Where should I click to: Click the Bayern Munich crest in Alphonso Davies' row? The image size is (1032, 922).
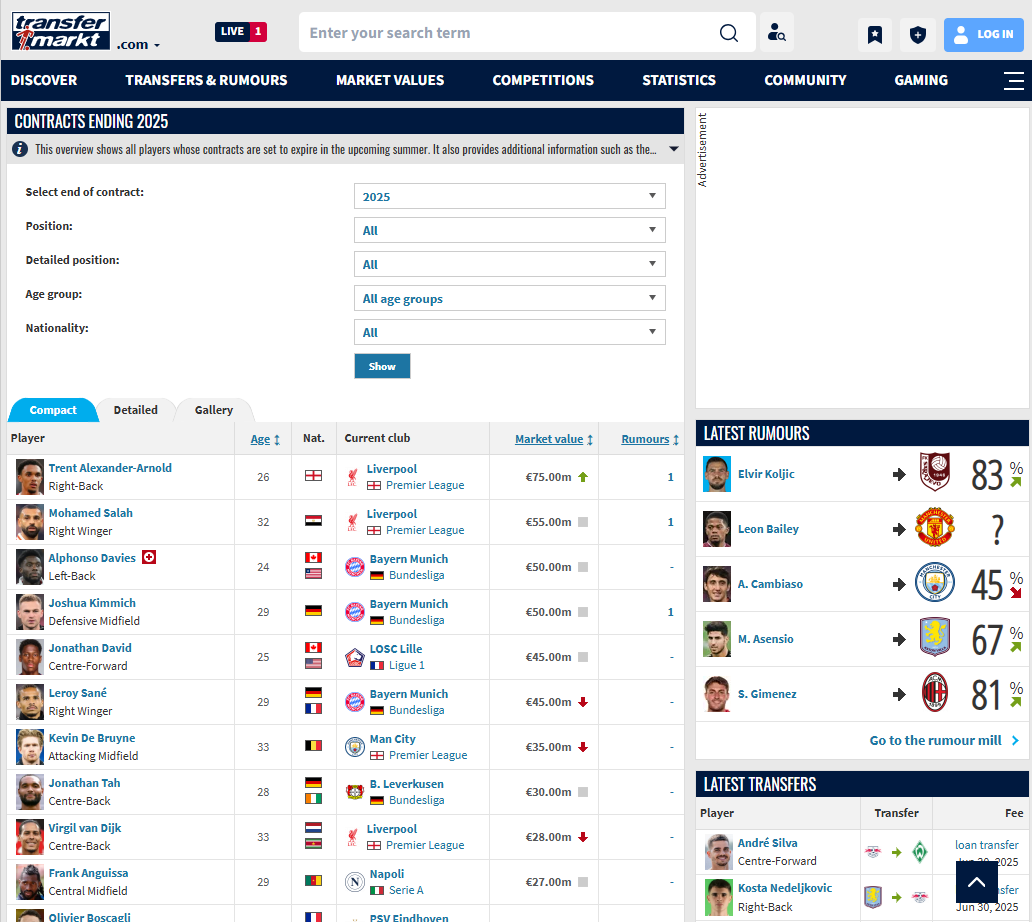click(x=355, y=567)
